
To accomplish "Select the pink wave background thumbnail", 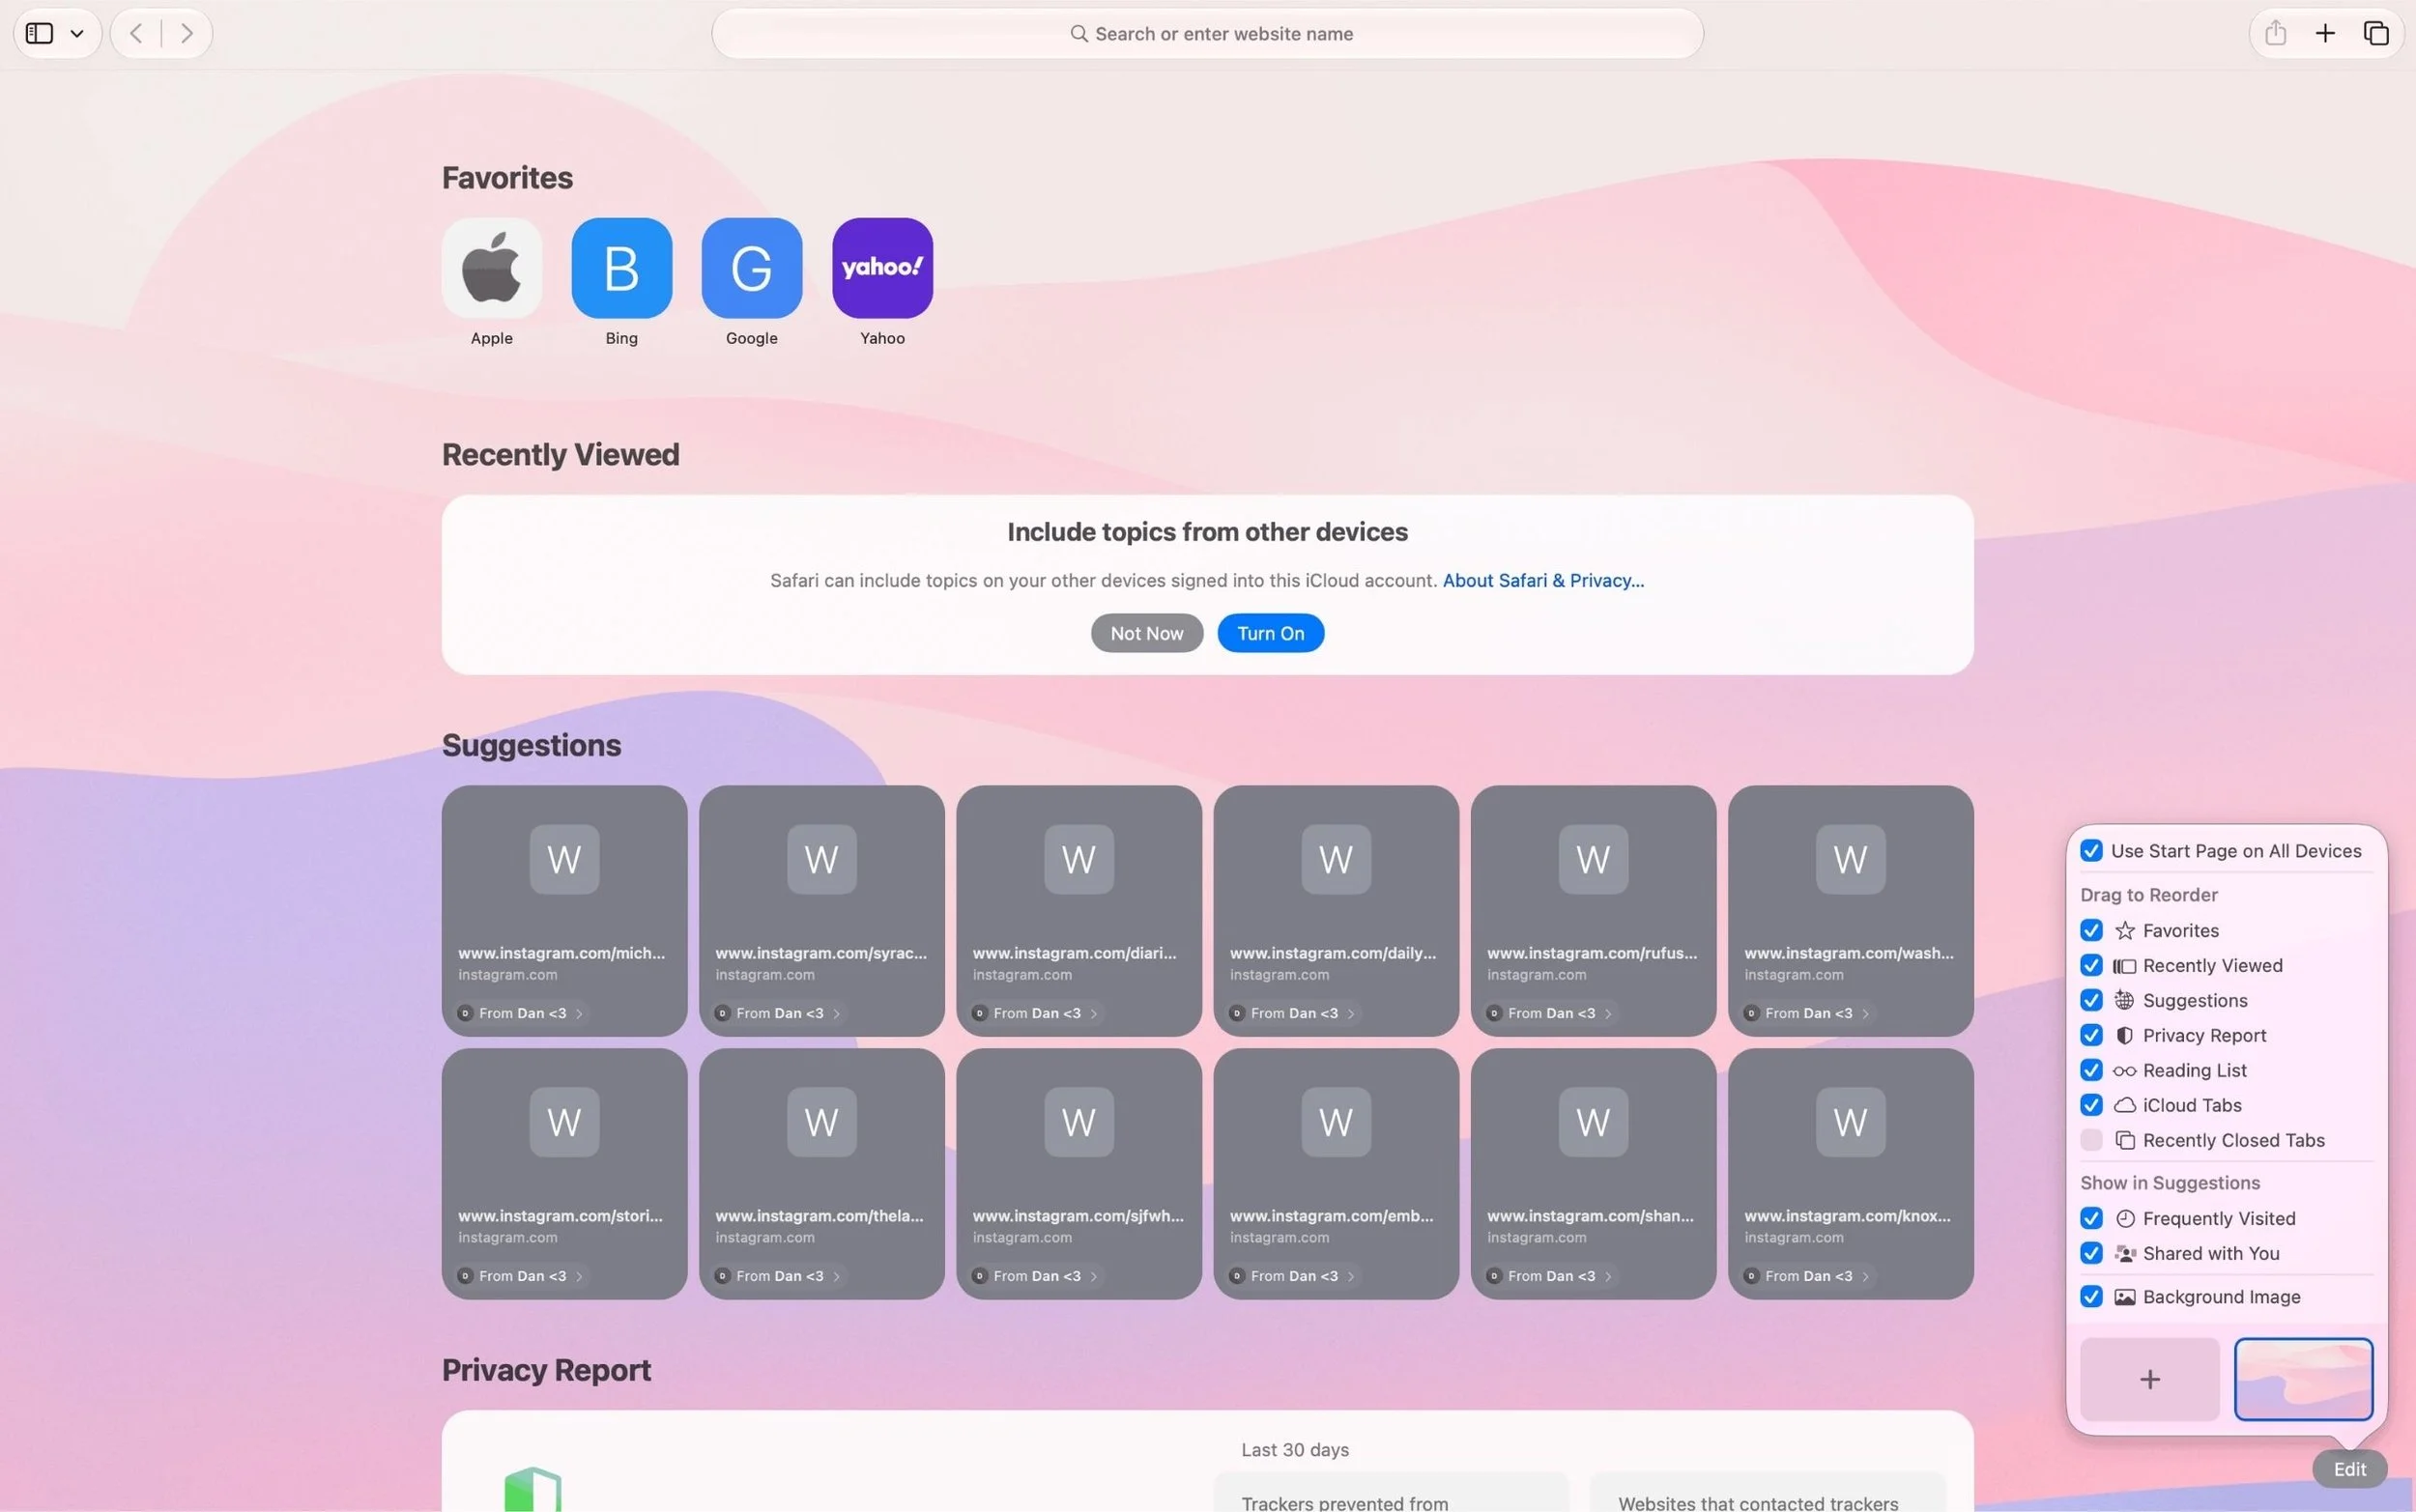I will pyautogui.click(x=2303, y=1379).
